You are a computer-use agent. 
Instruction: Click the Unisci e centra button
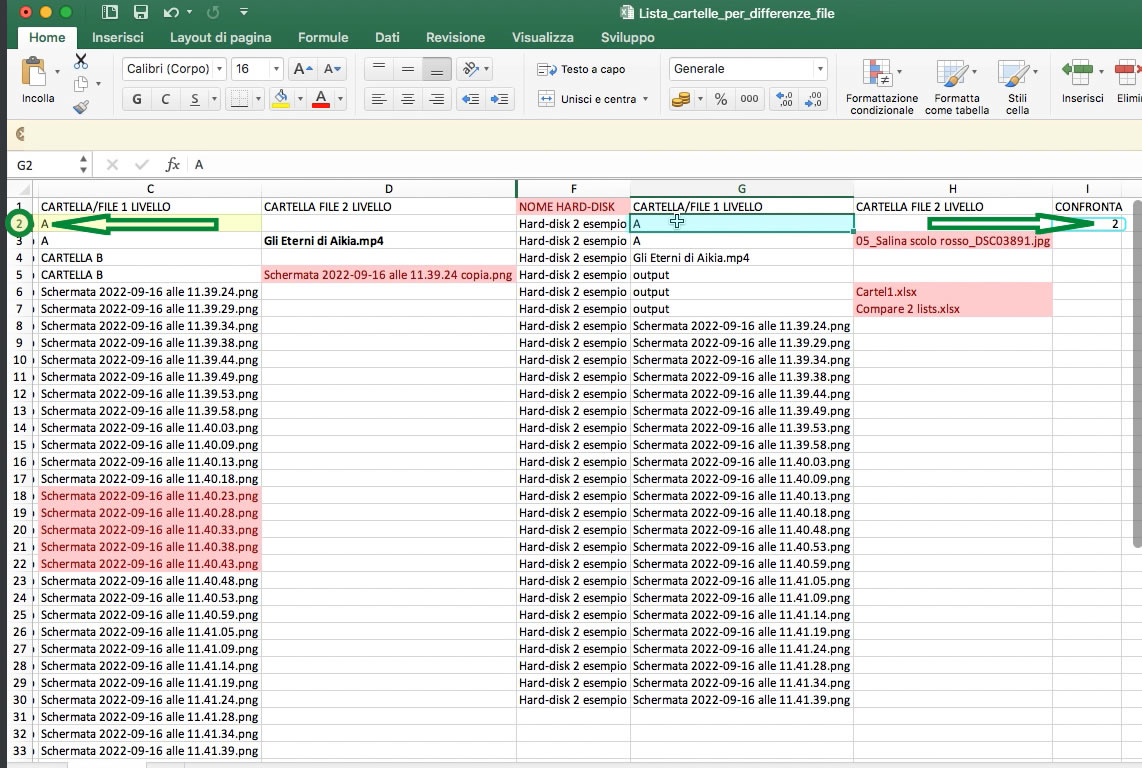click(x=588, y=99)
